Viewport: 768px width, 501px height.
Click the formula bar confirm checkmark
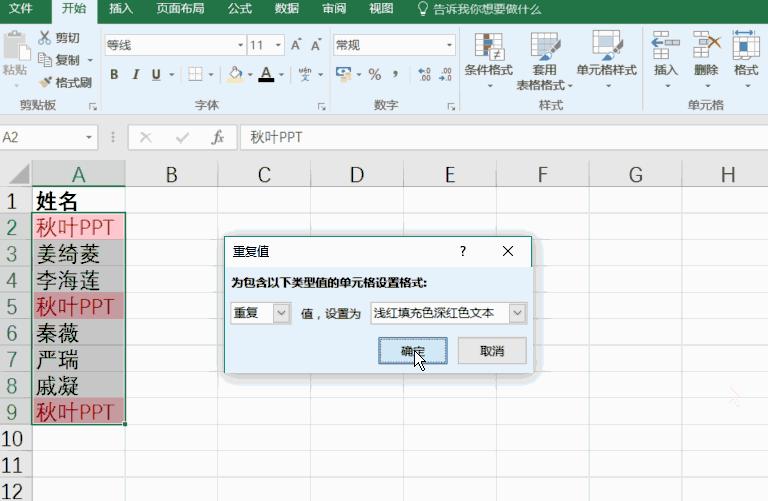(182, 137)
